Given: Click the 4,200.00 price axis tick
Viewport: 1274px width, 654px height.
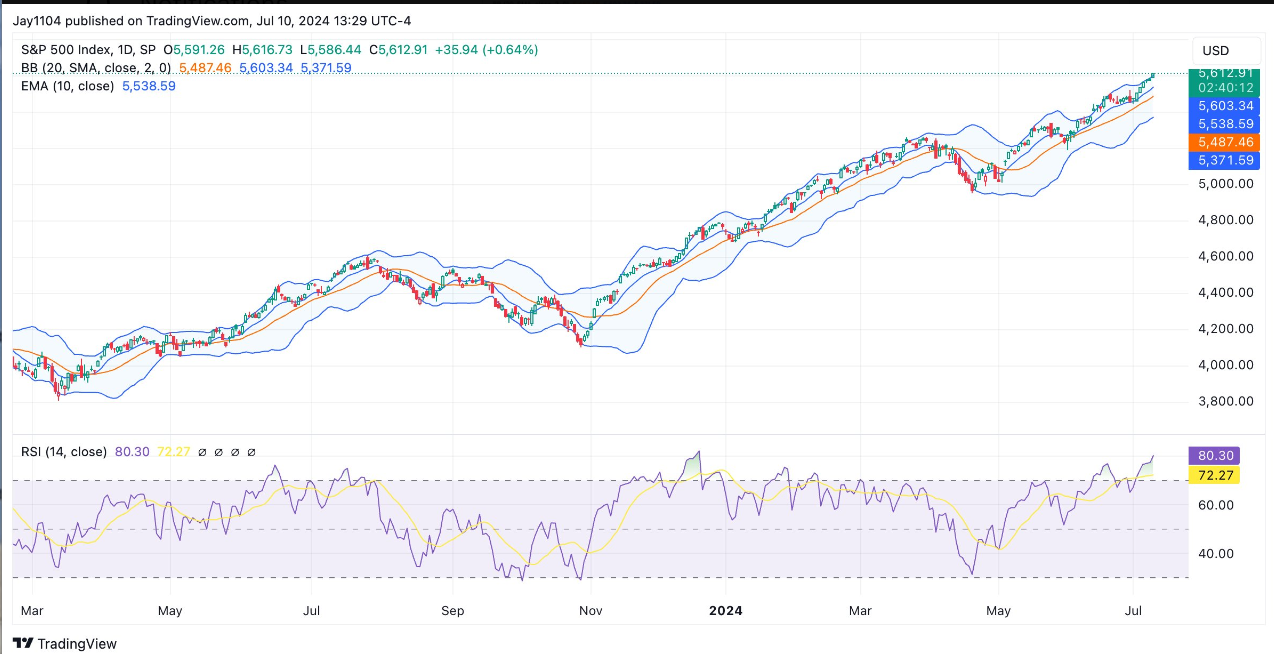Looking at the screenshot, I should coord(1224,328).
